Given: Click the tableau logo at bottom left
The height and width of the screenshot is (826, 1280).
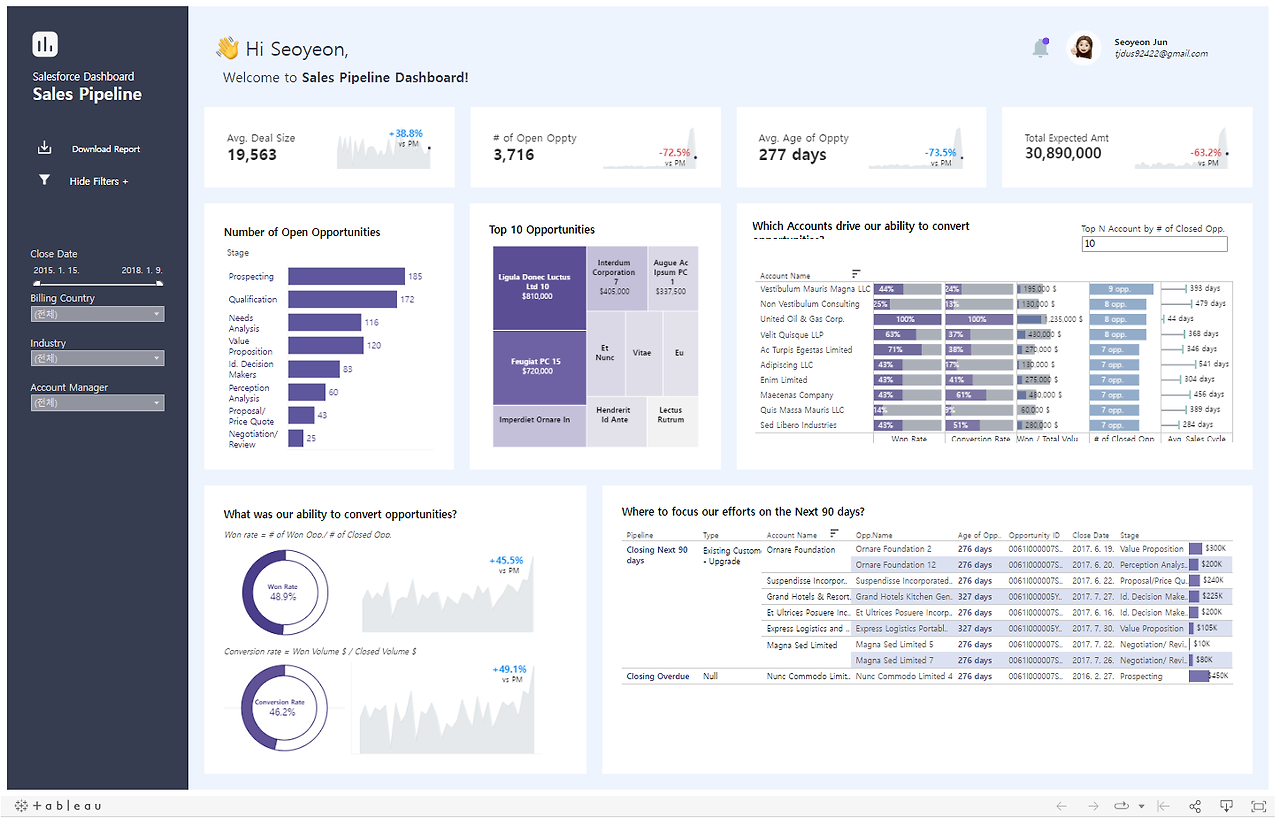Looking at the screenshot, I should coord(55,805).
